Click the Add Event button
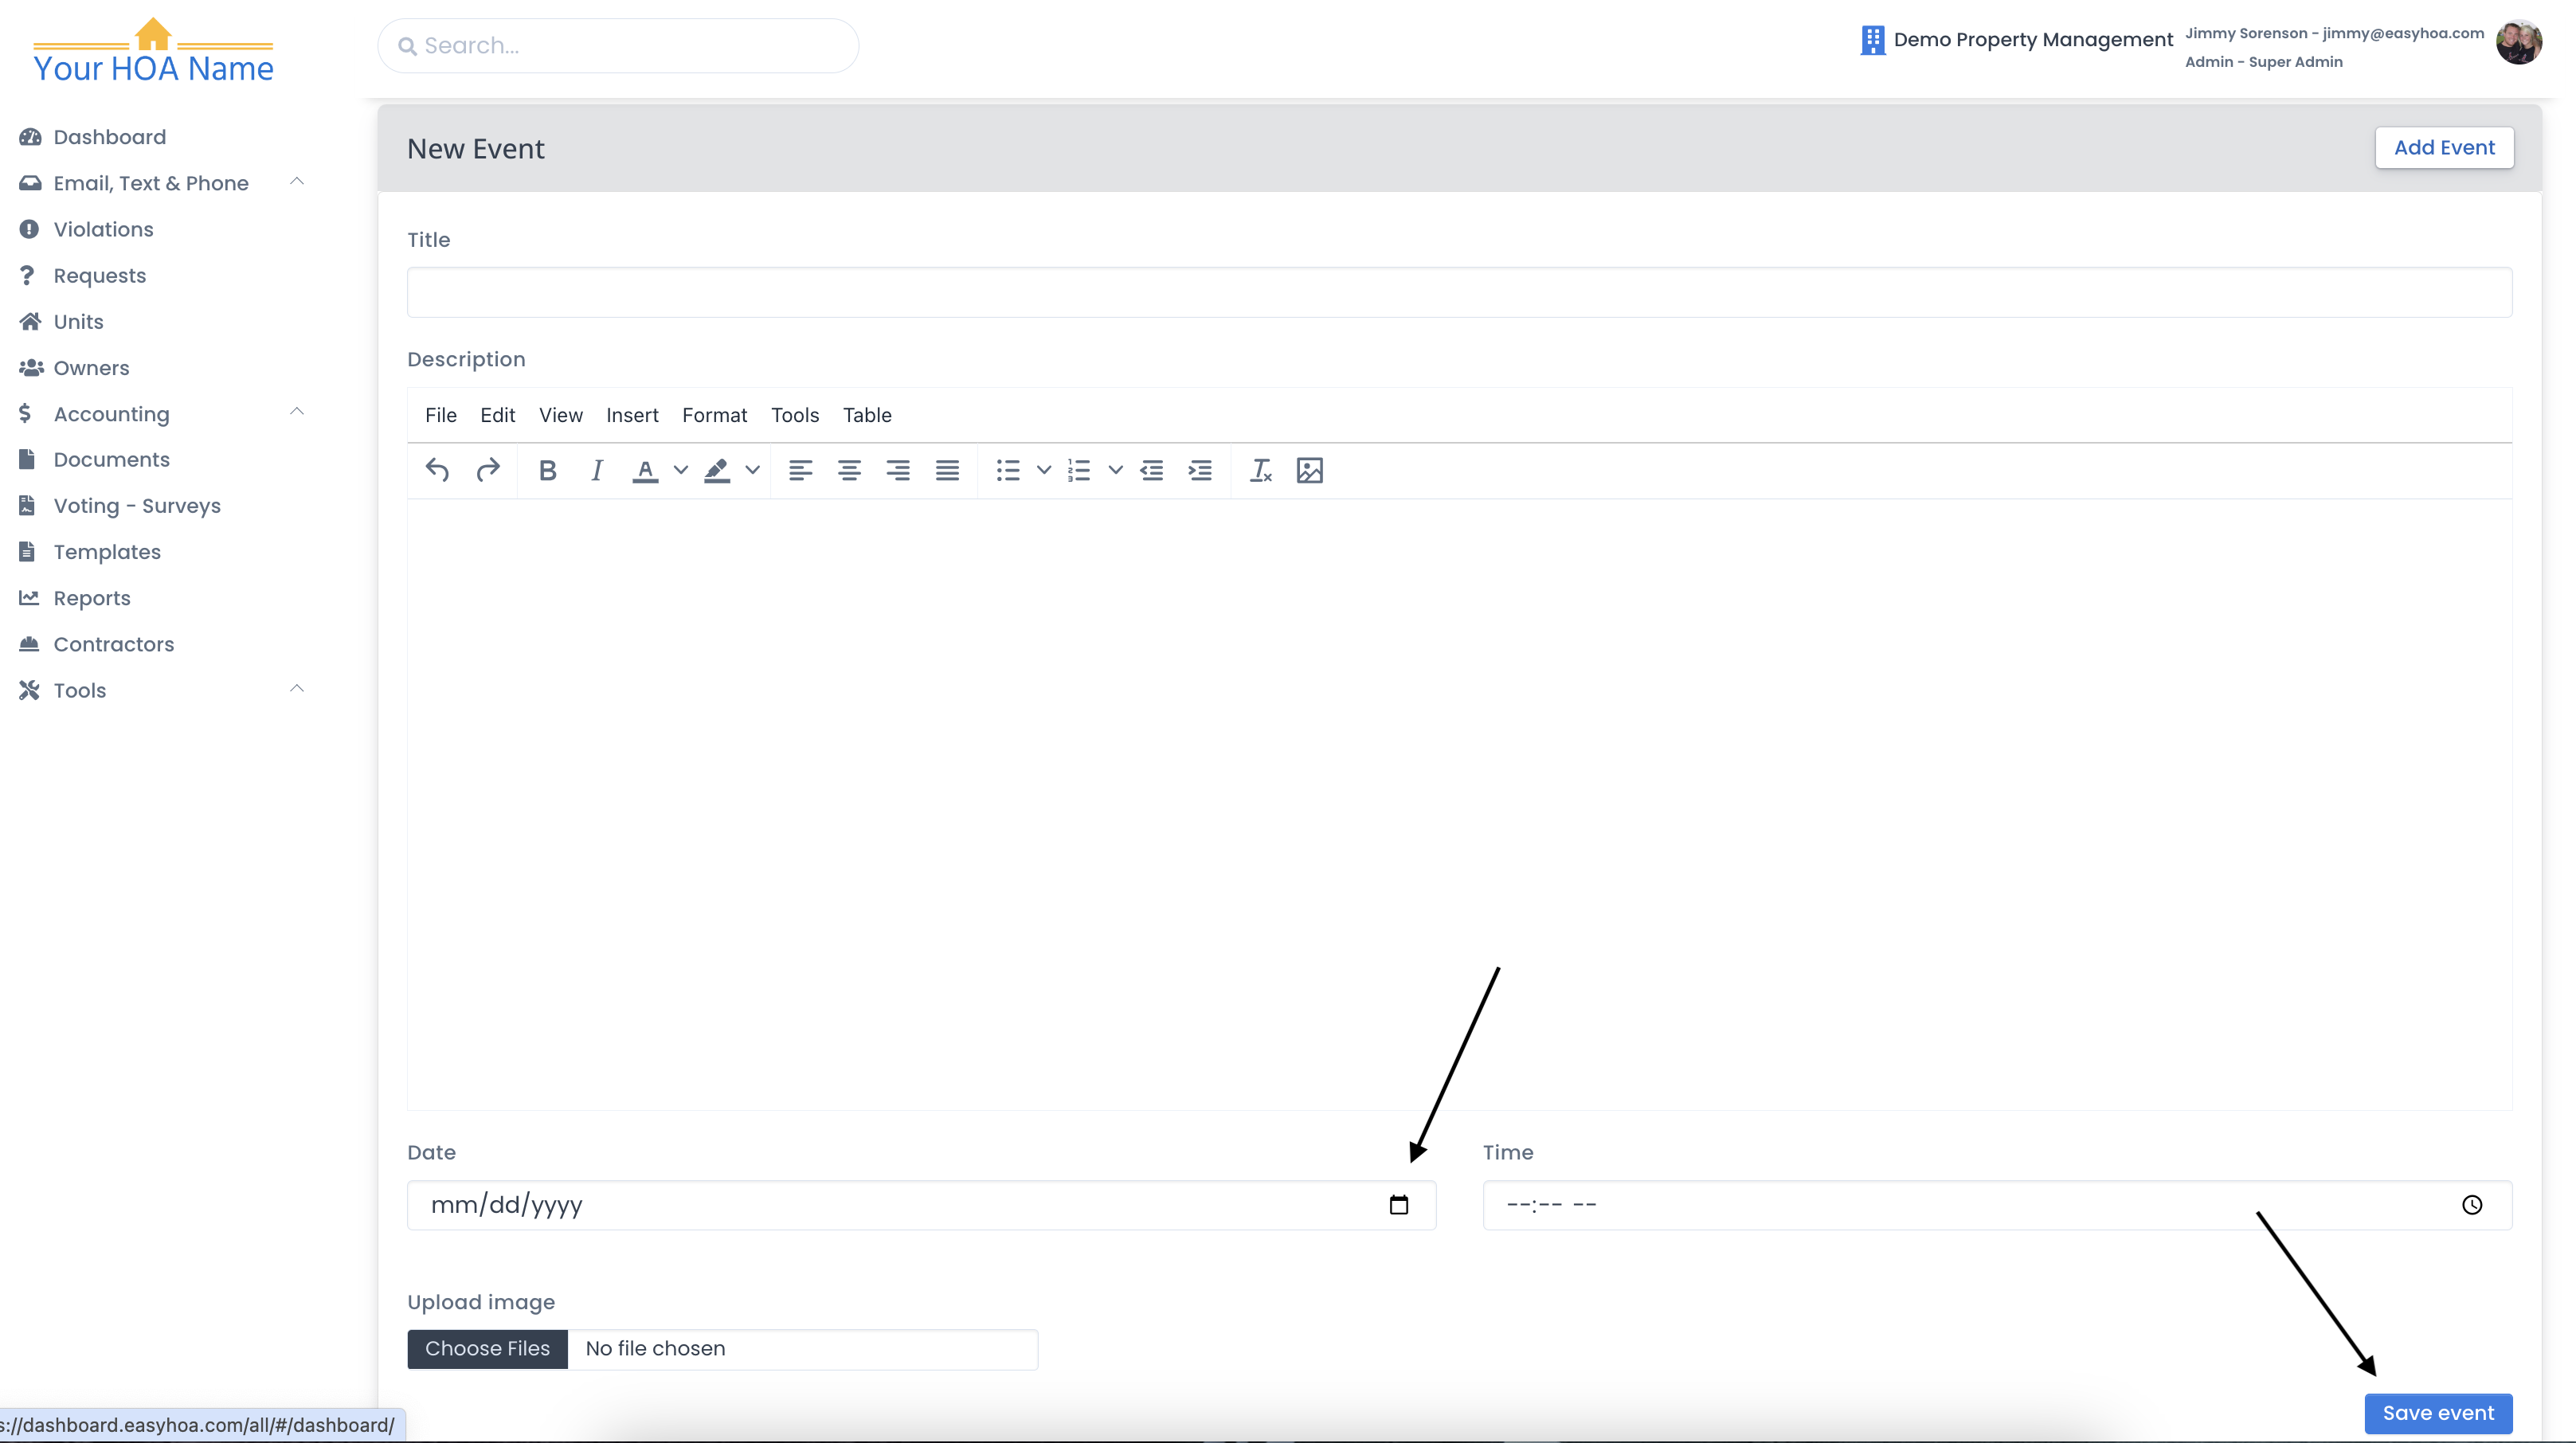The width and height of the screenshot is (2576, 1443). pyautogui.click(x=2444, y=148)
